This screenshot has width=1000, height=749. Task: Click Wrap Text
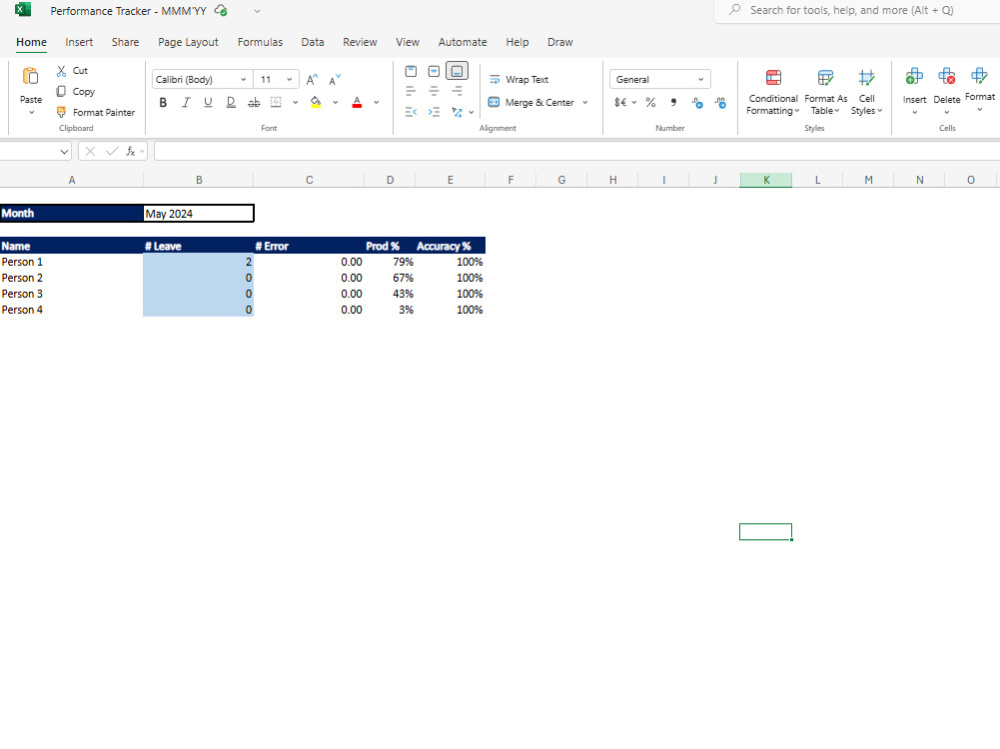(x=518, y=80)
